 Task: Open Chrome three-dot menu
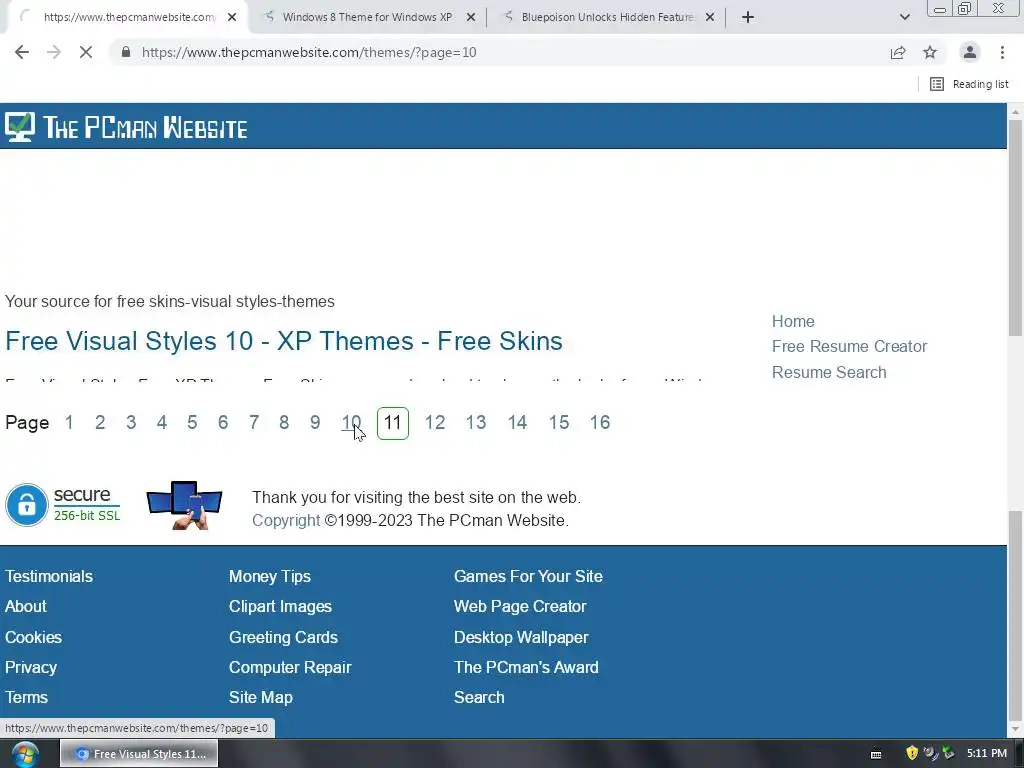[1002, 52]
